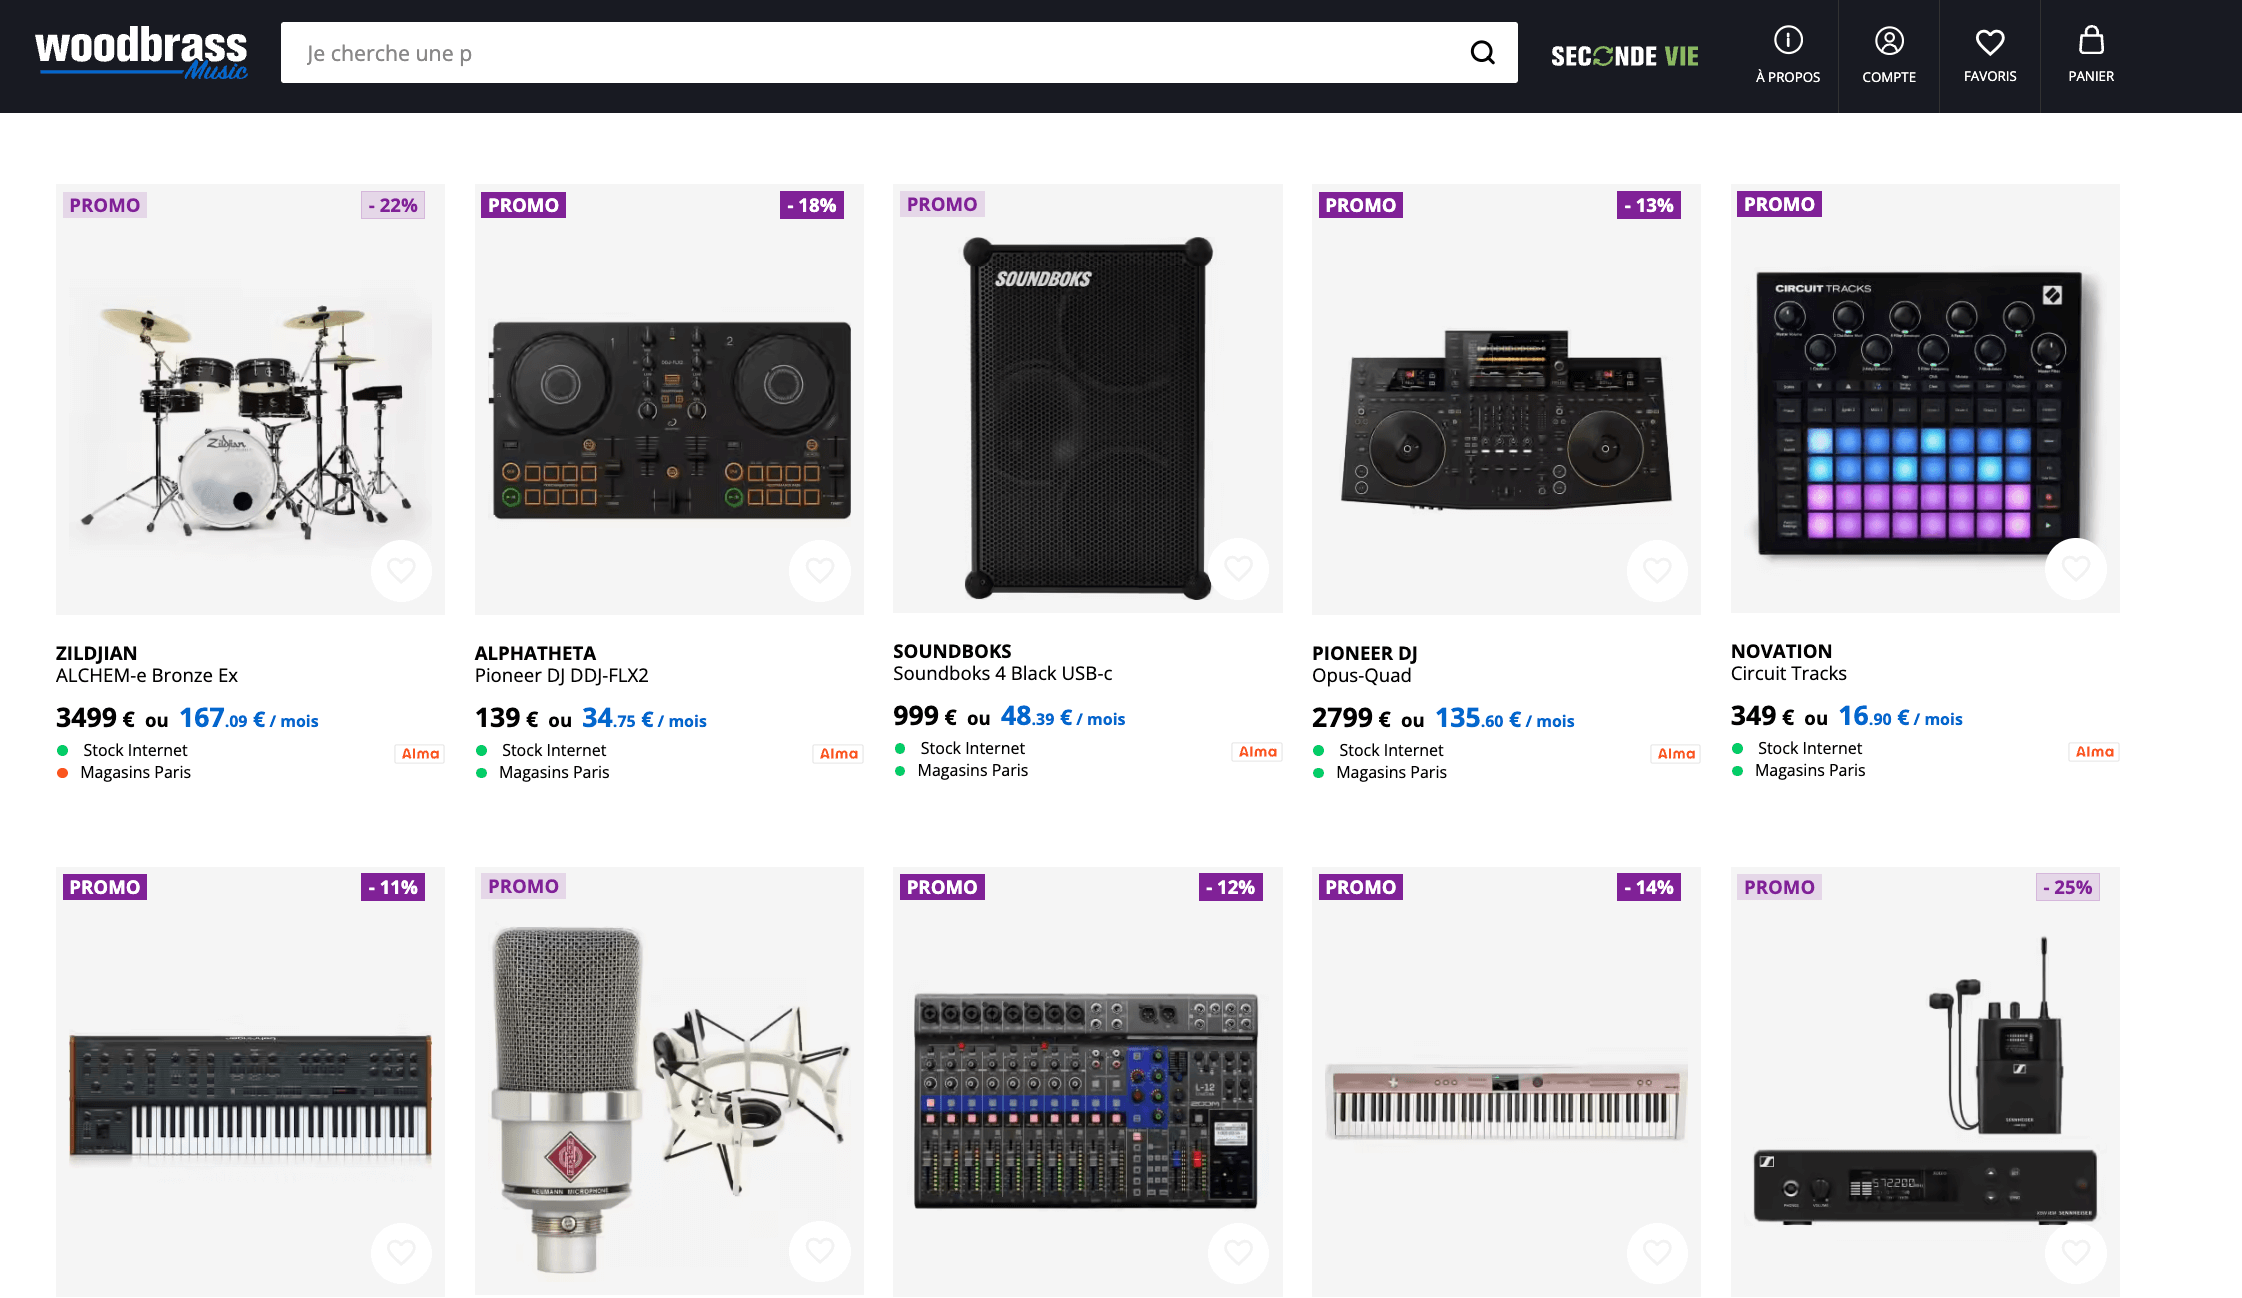The image size is (2242, 1298).
Task: Open the Compte account icon
Action: coord(1888,55)
